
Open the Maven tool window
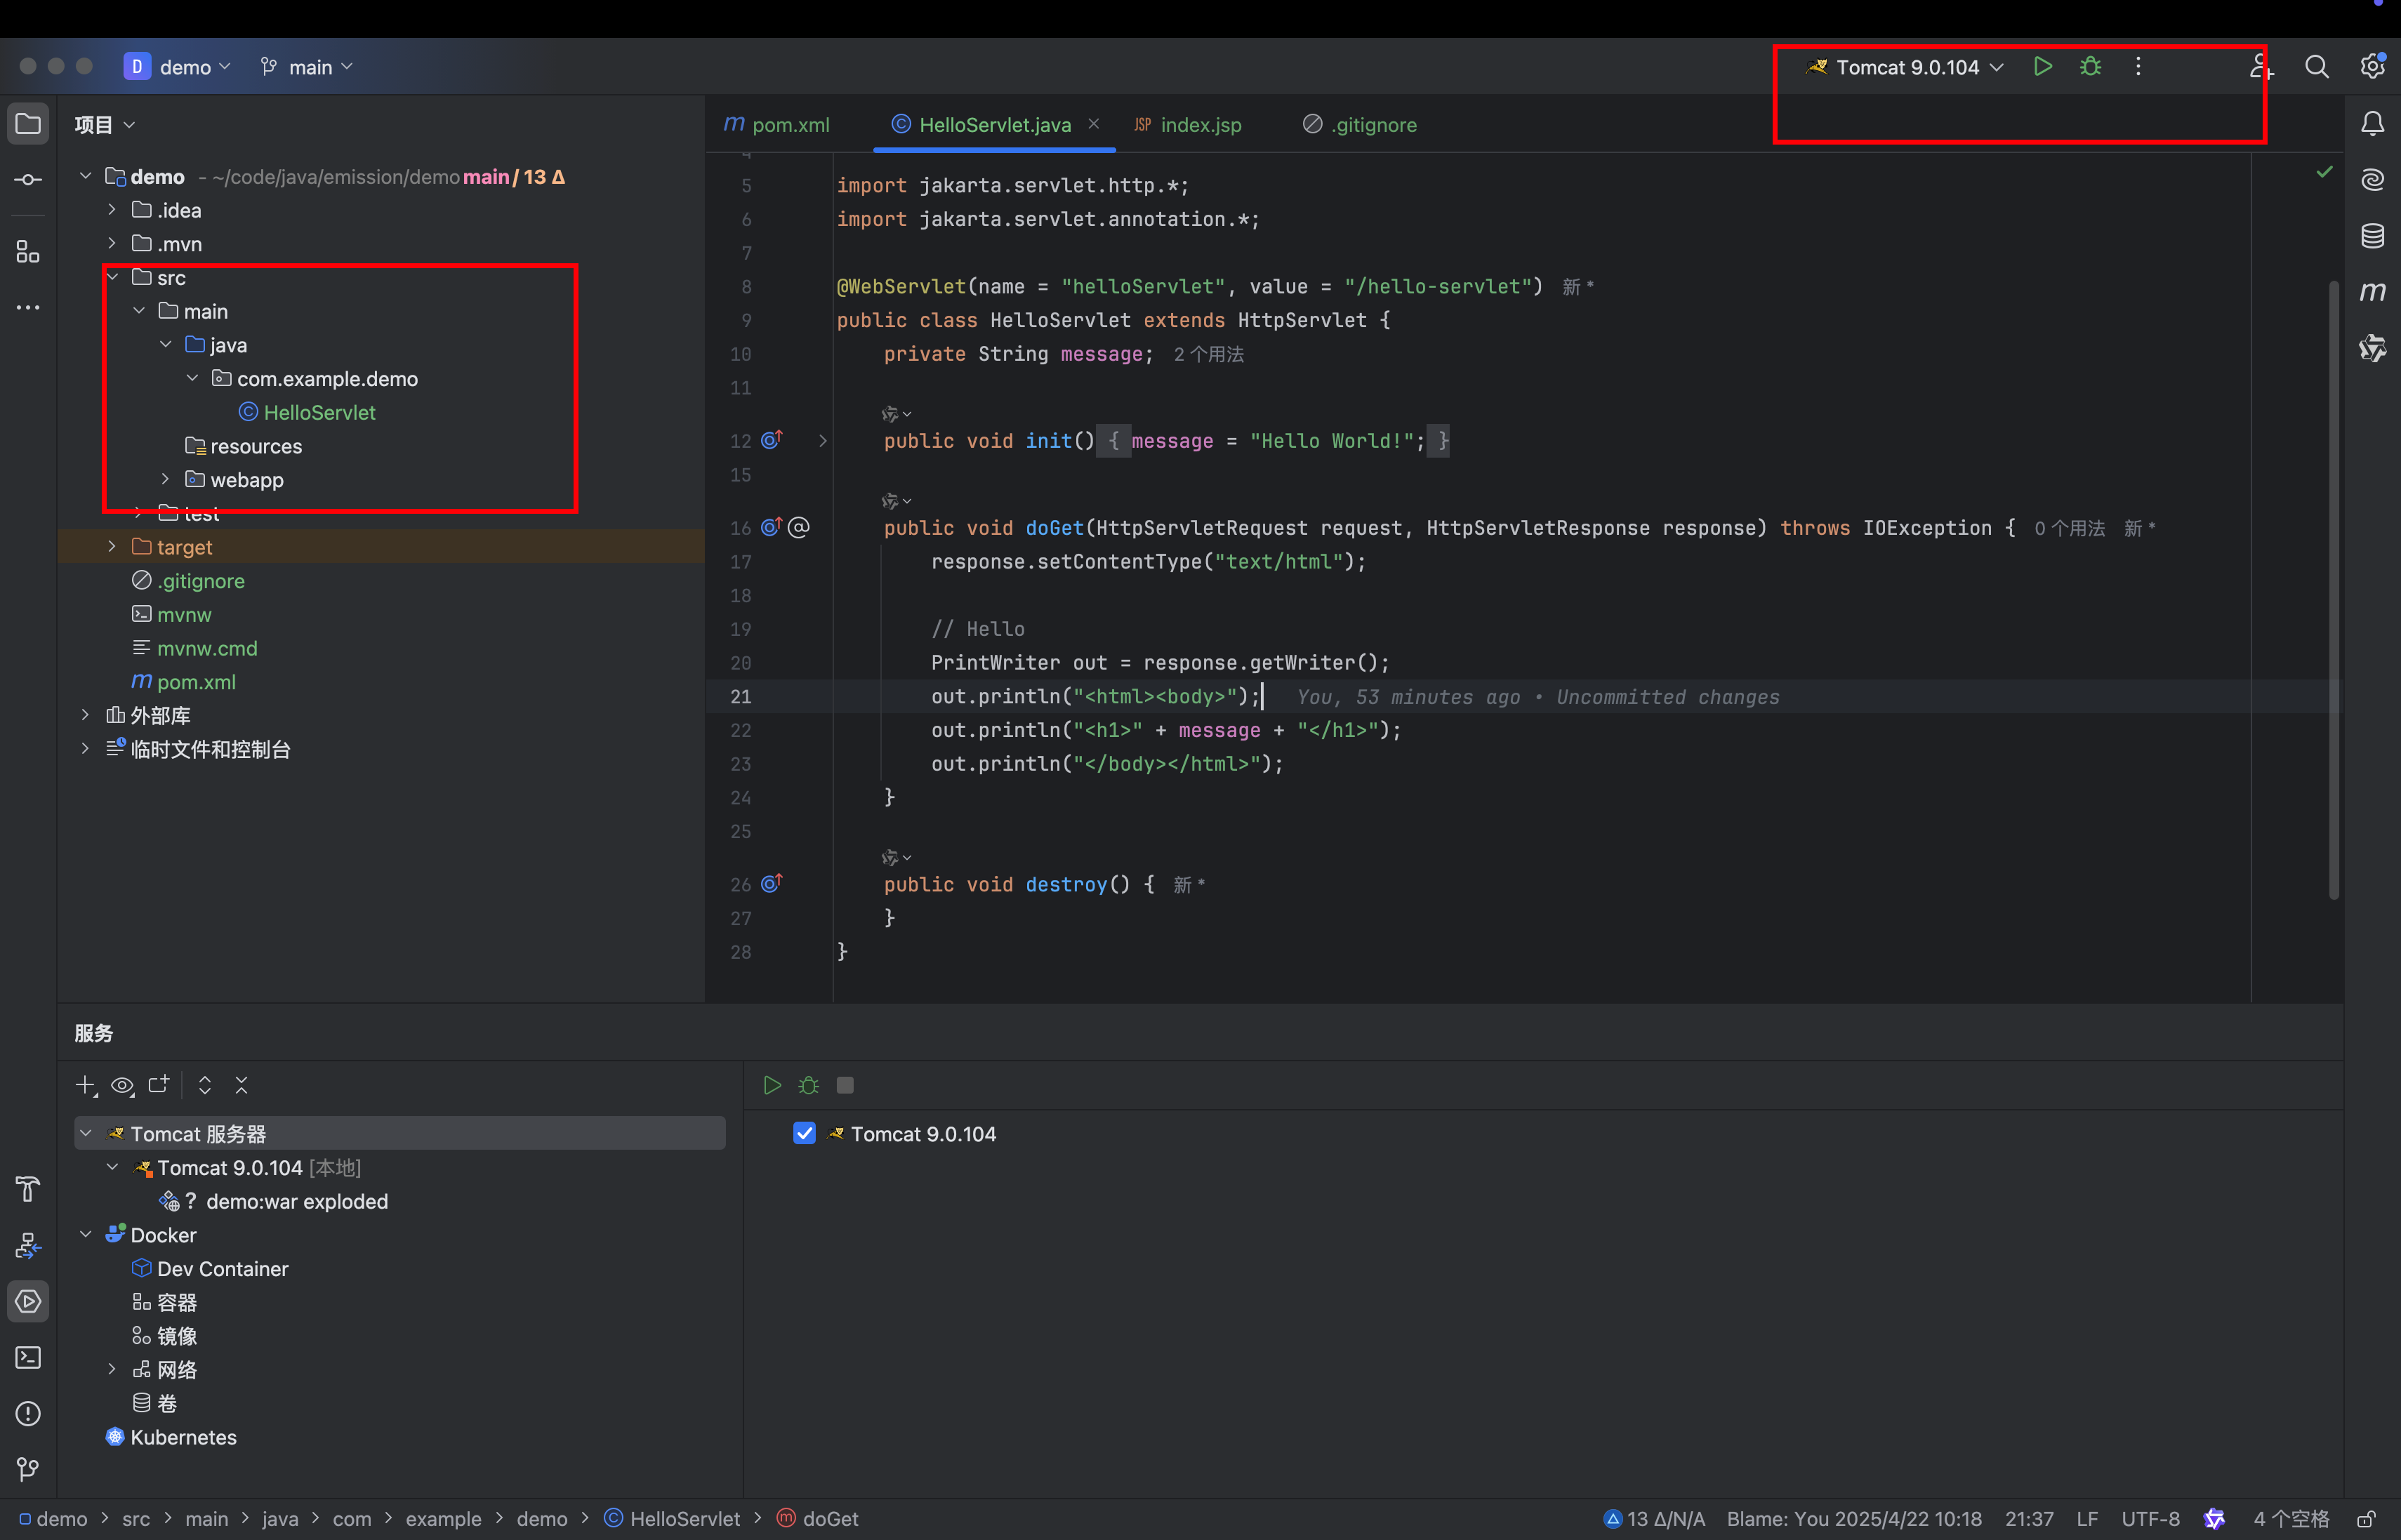[2372, 292]
